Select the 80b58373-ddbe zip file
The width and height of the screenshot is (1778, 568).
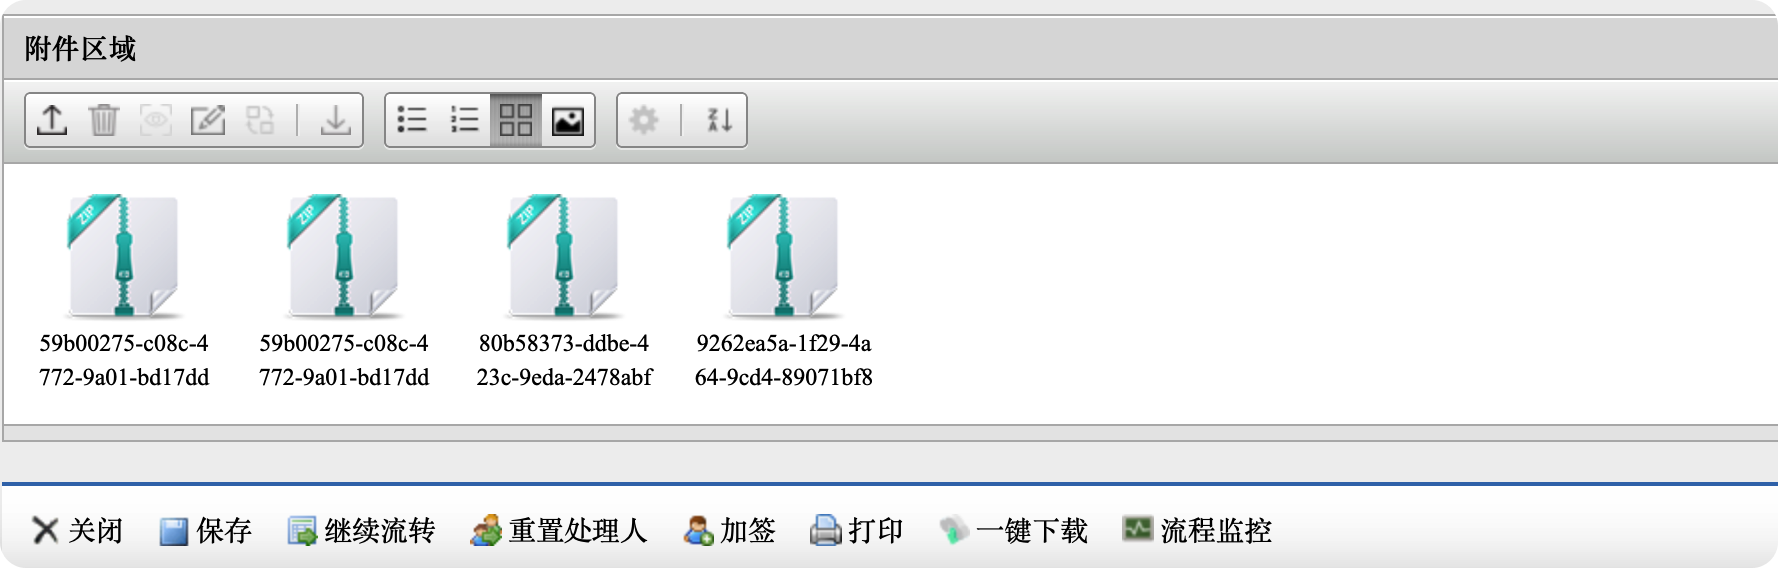click(564, 292)
